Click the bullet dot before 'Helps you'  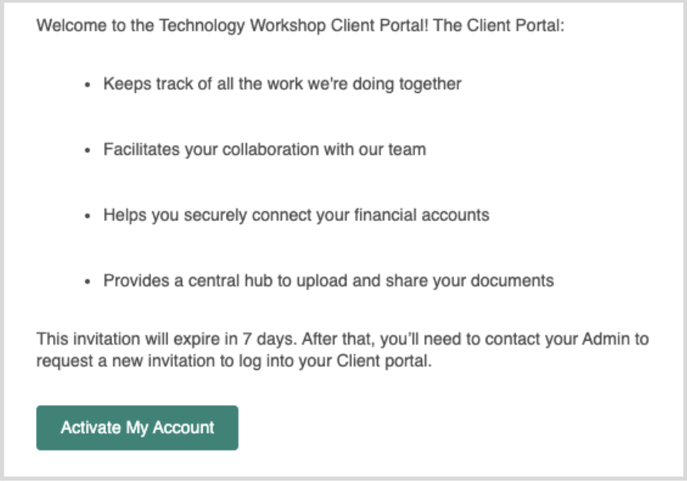point(88,216)
